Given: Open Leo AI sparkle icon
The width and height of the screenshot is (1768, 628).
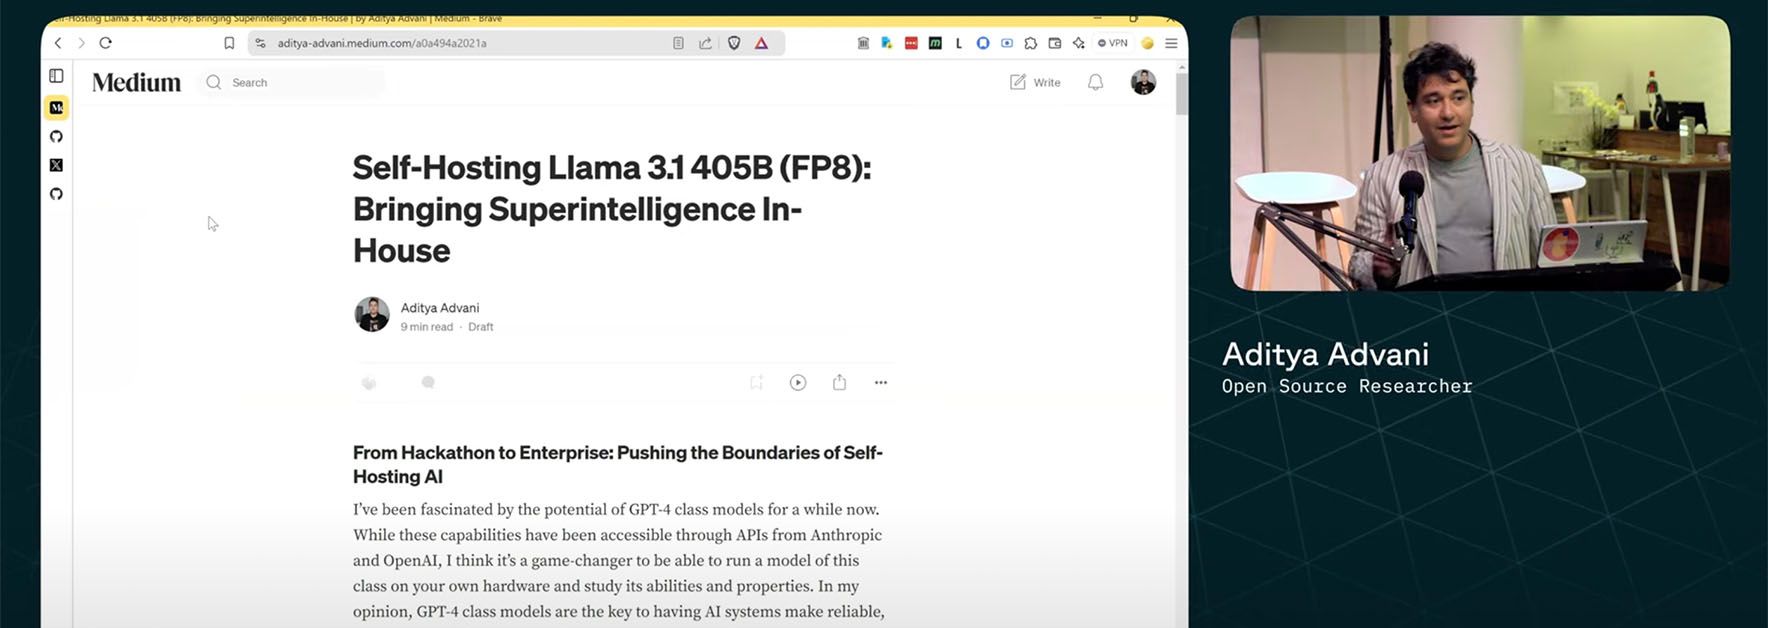Looking at the screenshot, I should [x=1079, y=43].
